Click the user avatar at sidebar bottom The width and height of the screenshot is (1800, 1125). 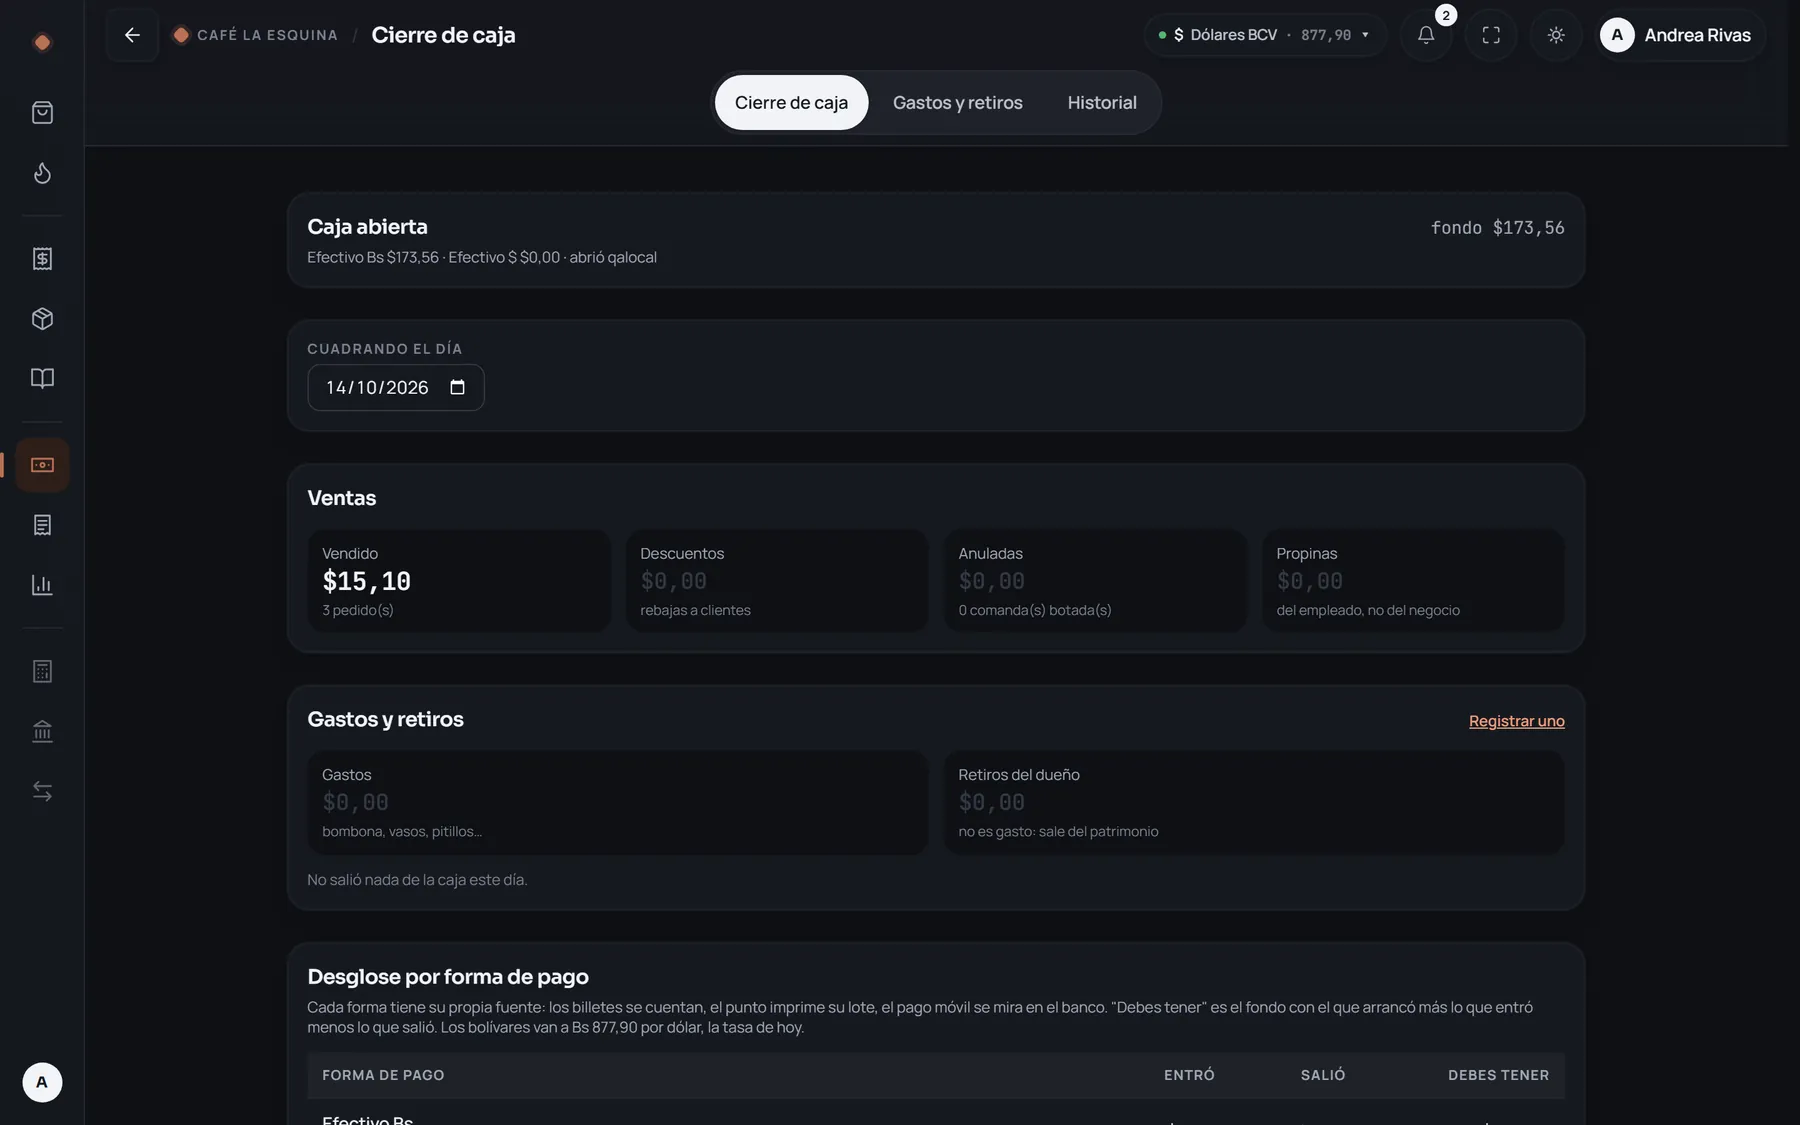coord(42,1082)
